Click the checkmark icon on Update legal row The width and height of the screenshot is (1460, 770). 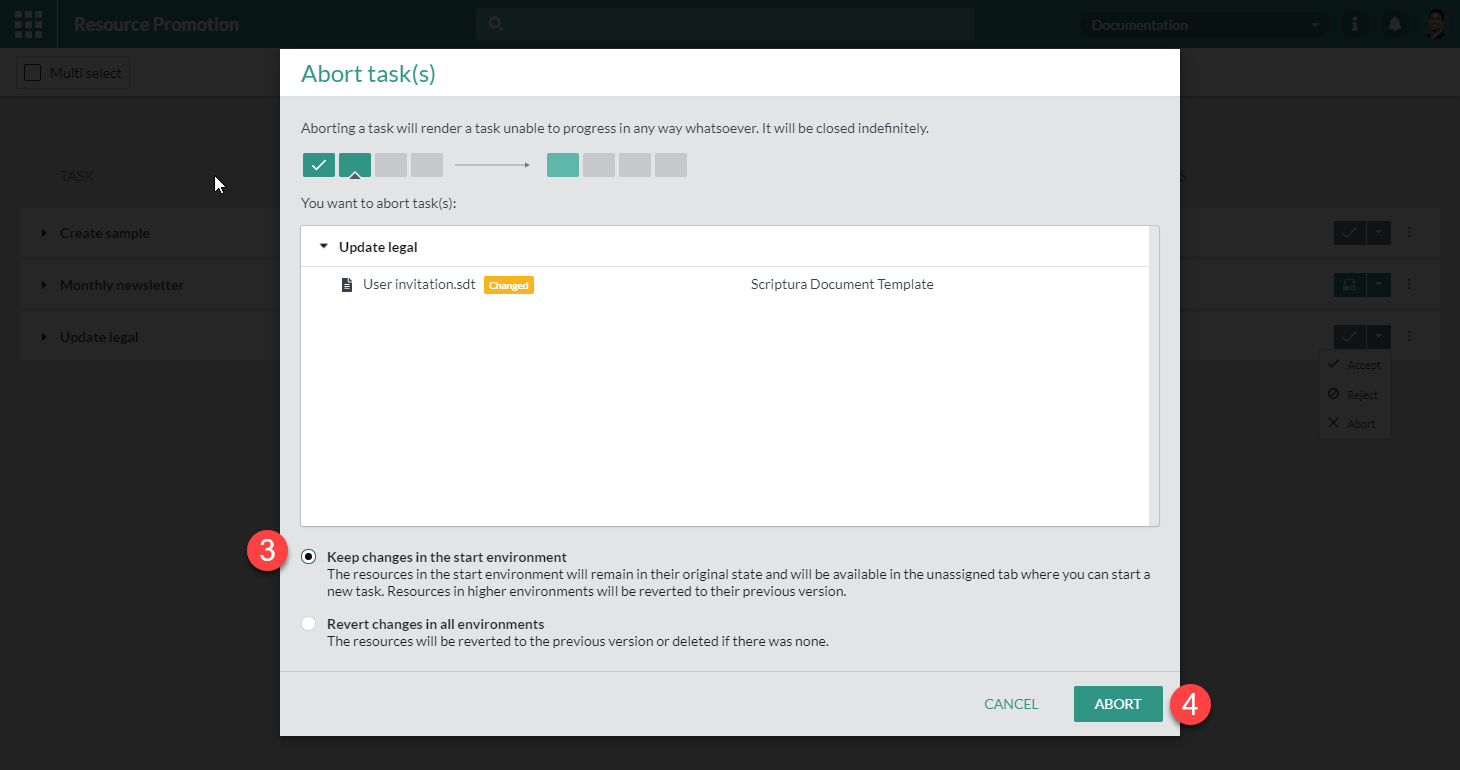click(x=1349, y=337)
